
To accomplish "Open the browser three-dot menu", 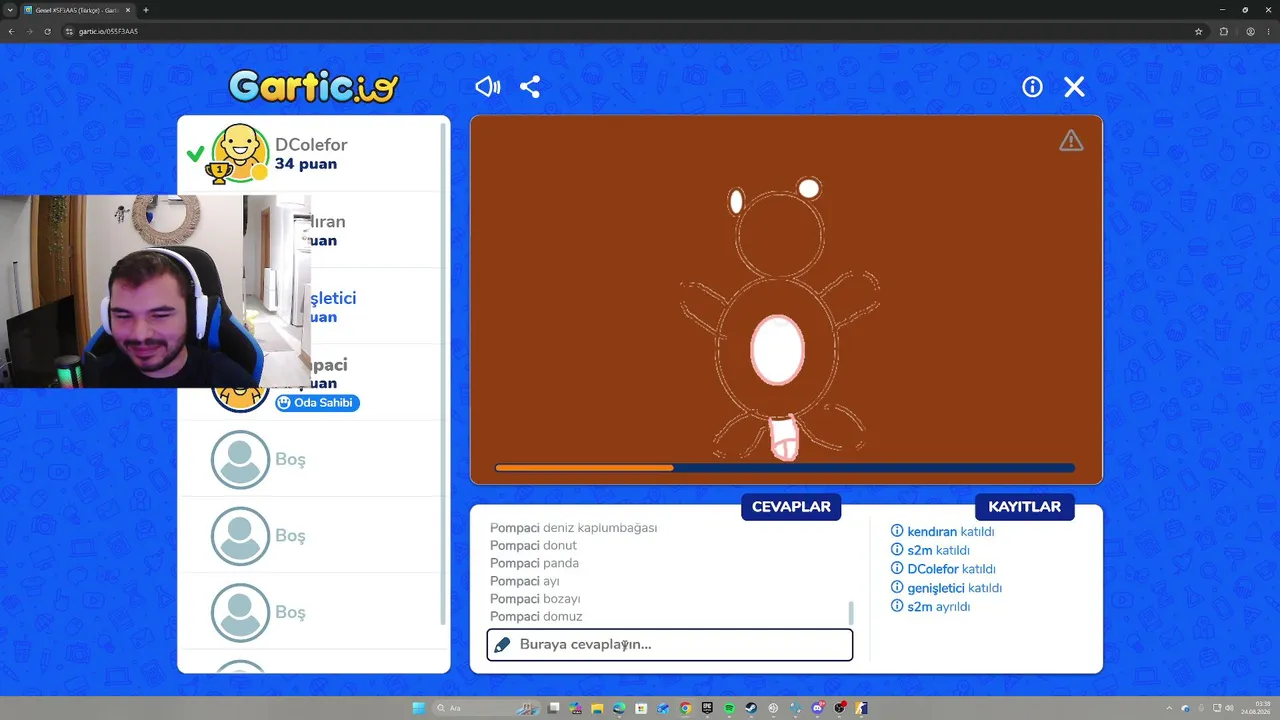I will click(1269, 31).
